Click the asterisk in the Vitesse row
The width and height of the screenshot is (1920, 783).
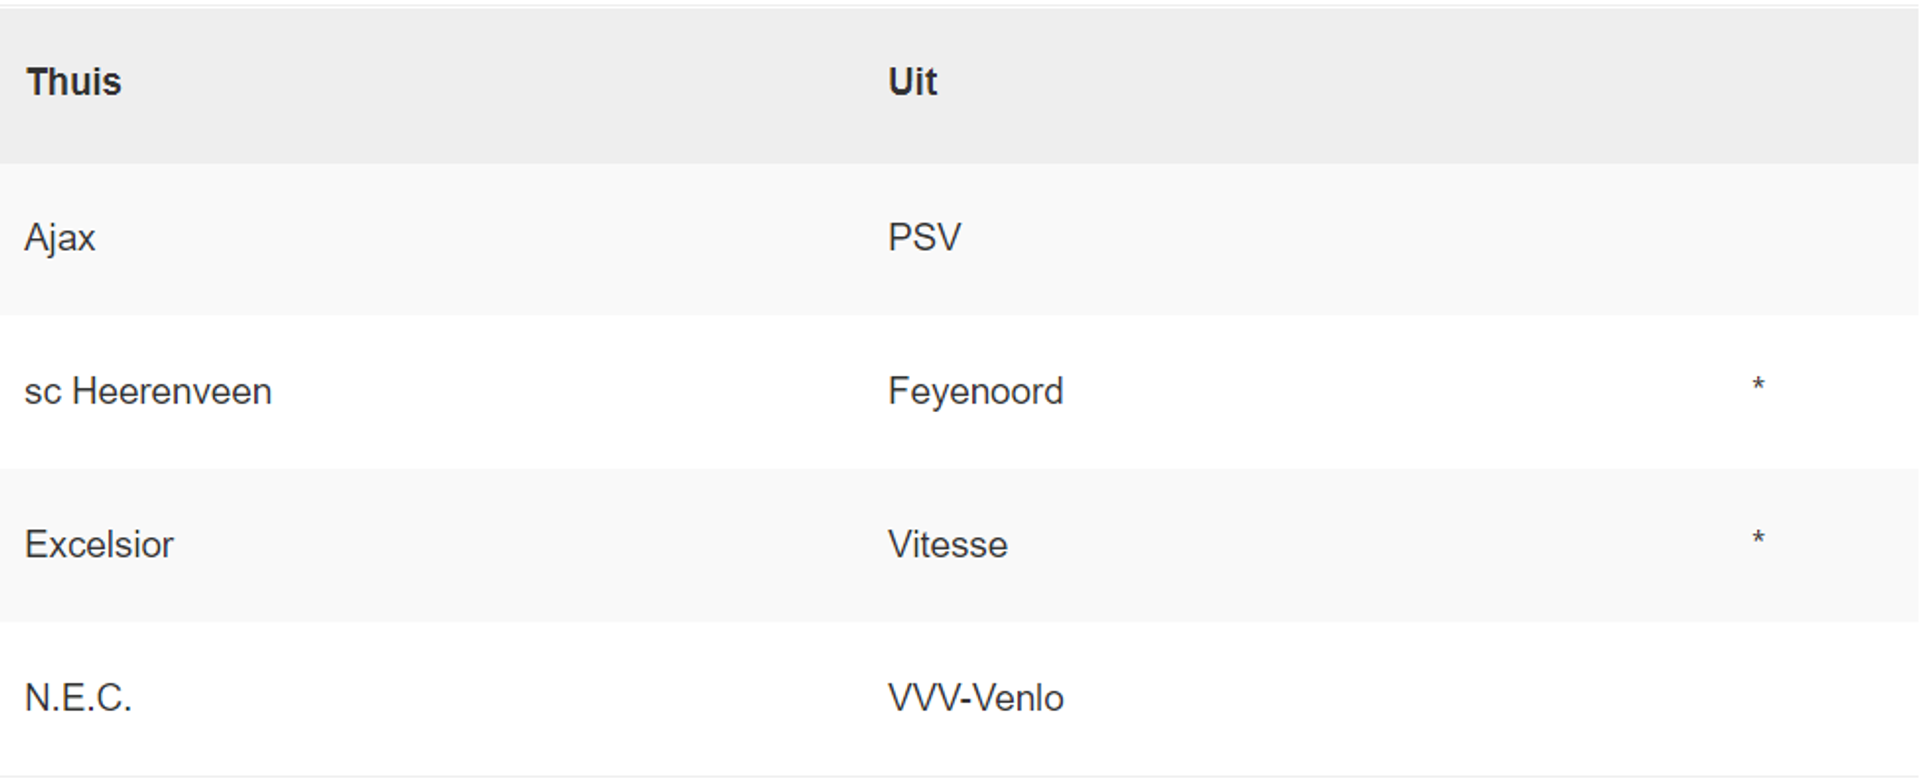tap(1758, 540)
